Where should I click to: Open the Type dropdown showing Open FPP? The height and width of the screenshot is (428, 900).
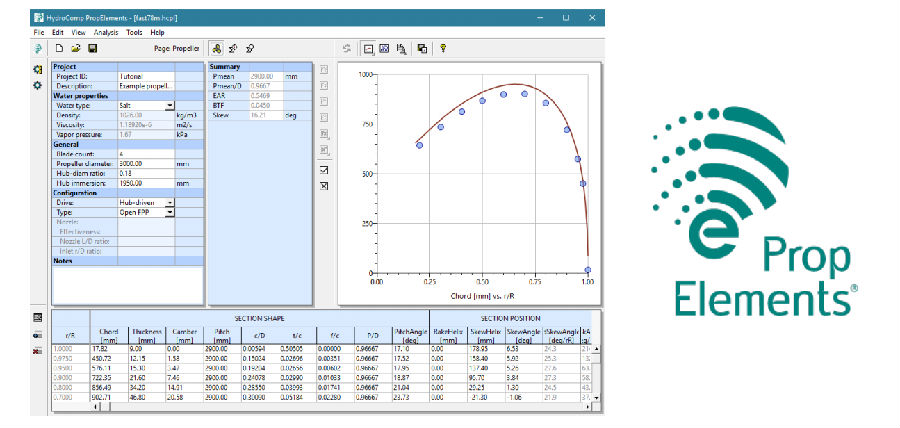pyautogui.click(x=170, y=212)
